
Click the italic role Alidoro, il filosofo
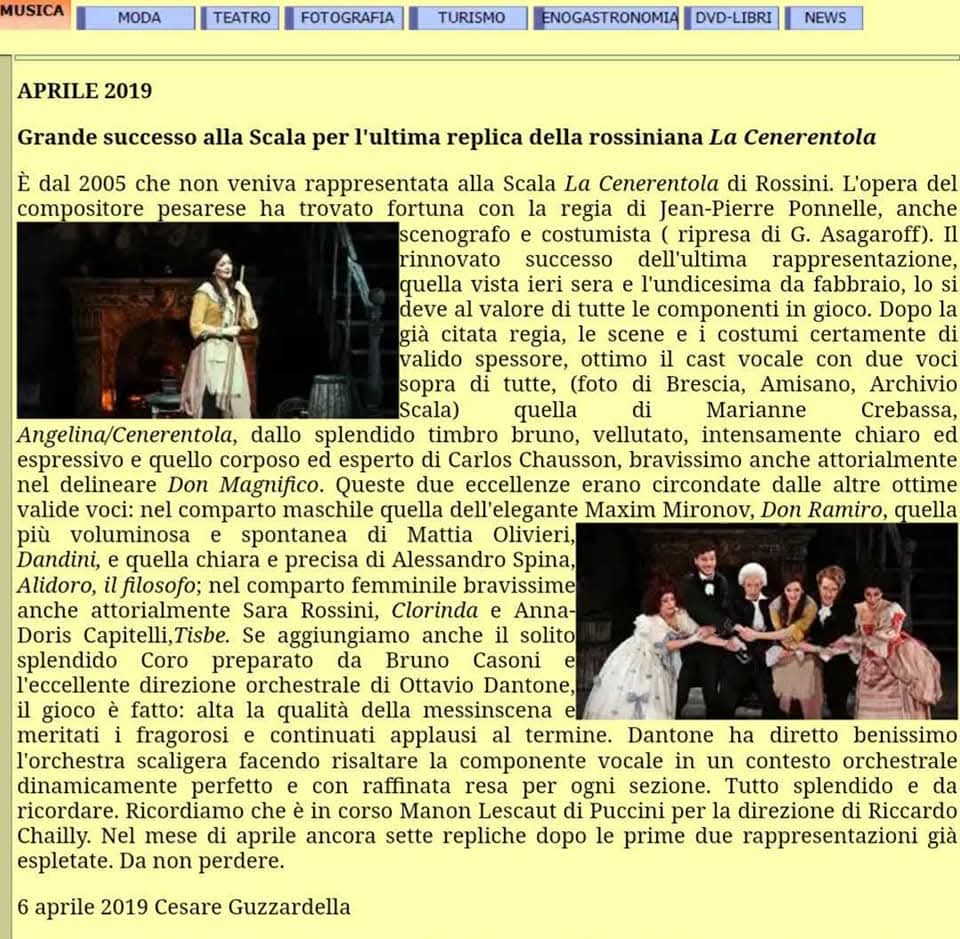tap(106, 586)
